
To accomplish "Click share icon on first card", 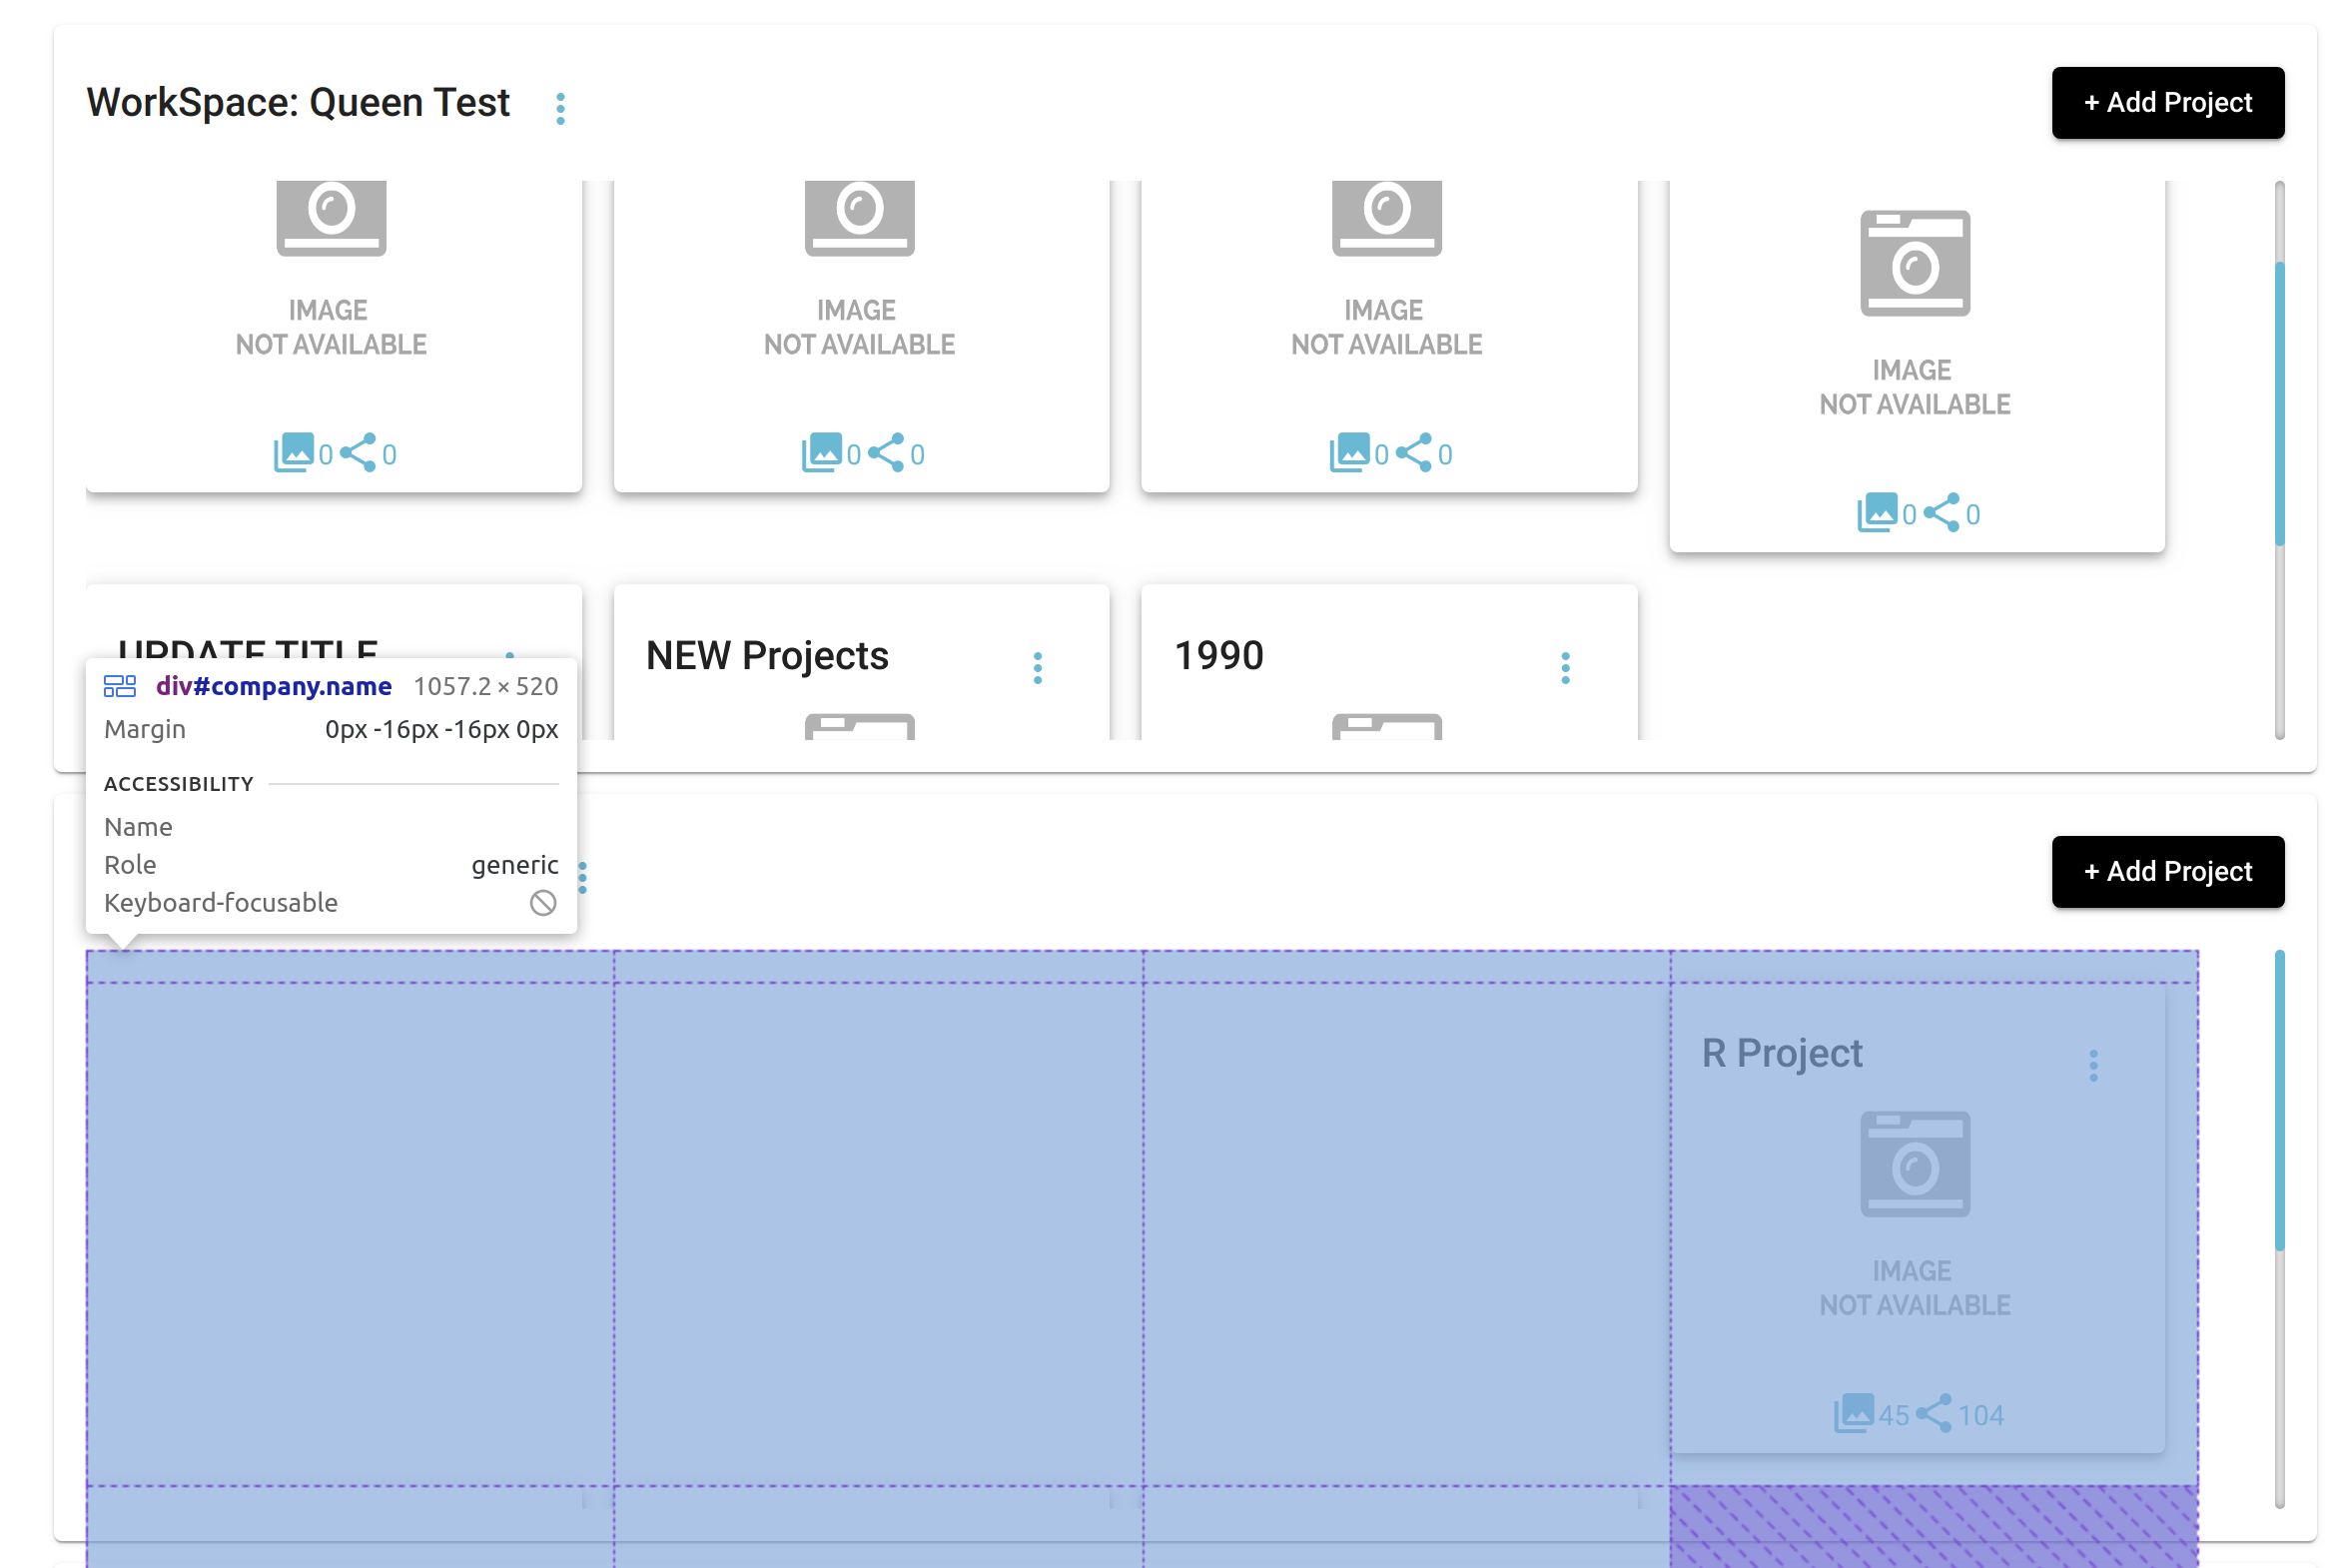I will point(358,453).
